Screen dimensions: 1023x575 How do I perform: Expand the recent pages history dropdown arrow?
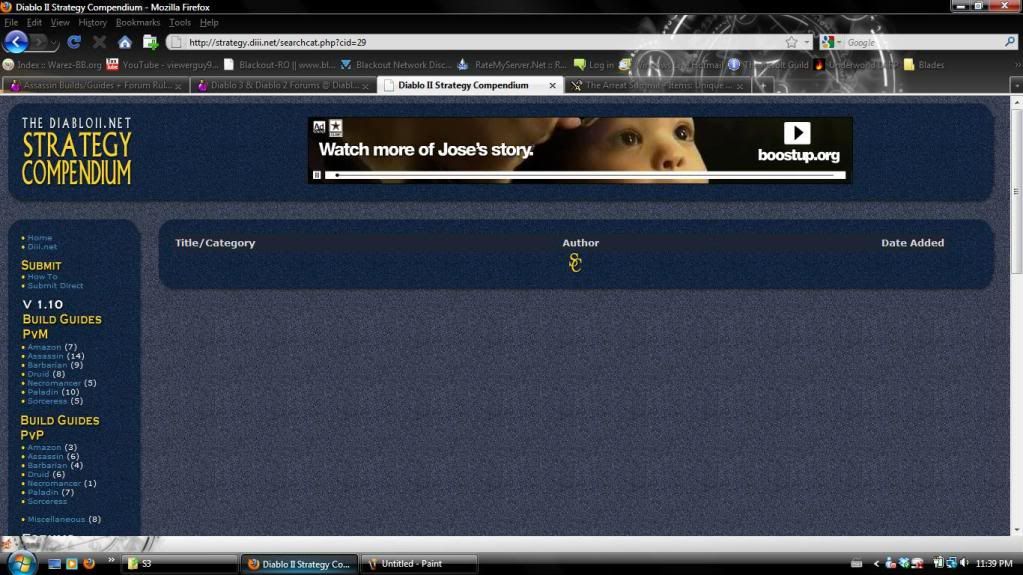coord(54,44)
